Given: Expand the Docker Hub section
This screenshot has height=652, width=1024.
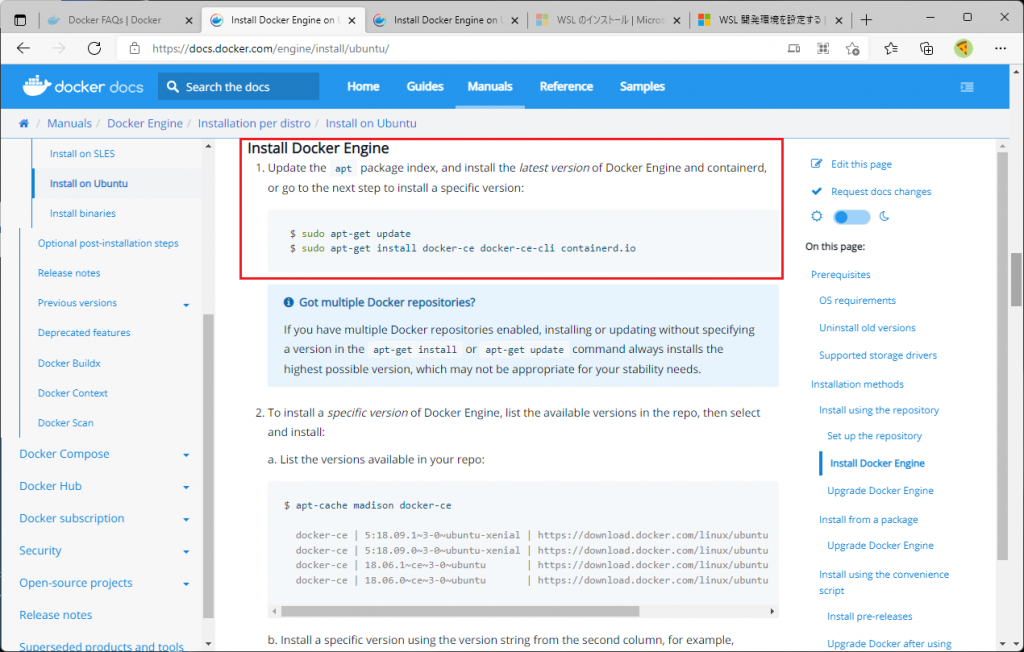Looking at the screenshot, I should (186, 487).
